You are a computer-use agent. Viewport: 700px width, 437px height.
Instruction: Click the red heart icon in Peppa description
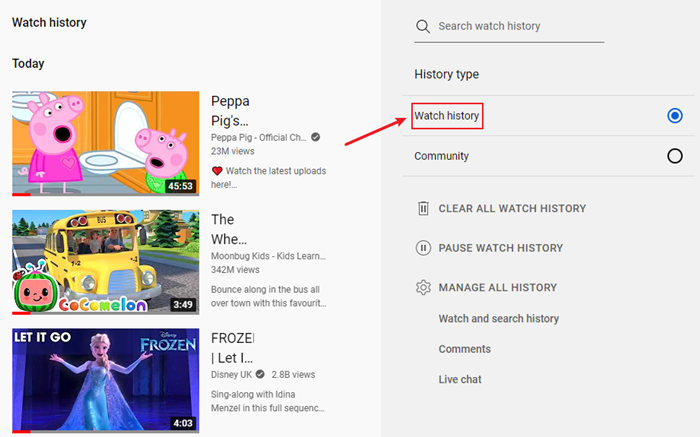point(217,171)
